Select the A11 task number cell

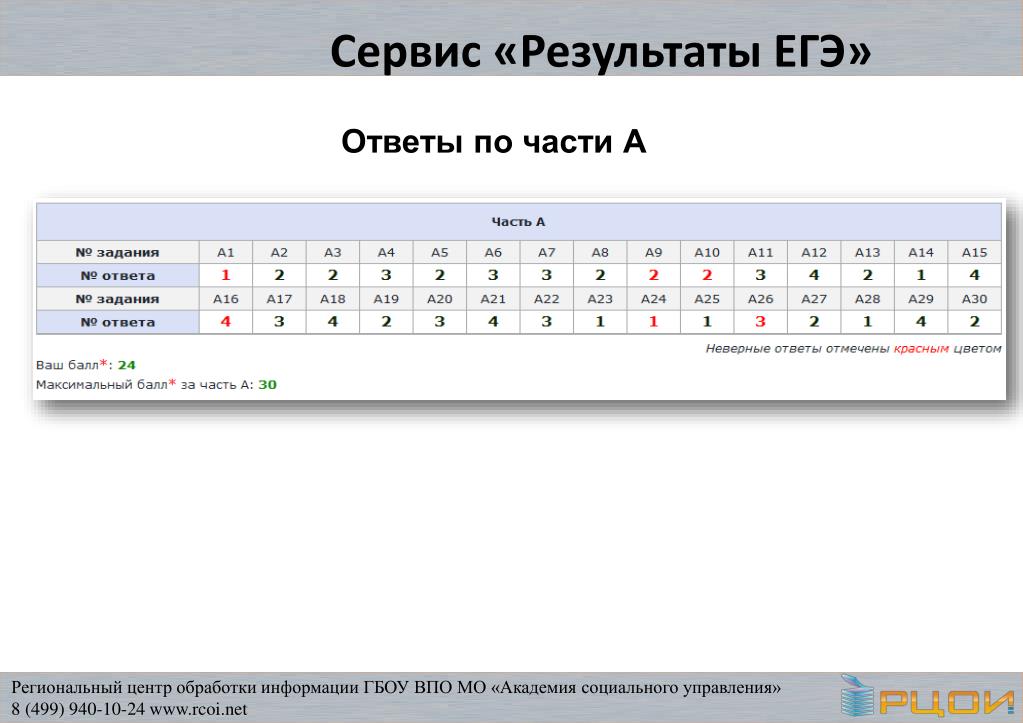pyautogui.click(x=761, y=253)
